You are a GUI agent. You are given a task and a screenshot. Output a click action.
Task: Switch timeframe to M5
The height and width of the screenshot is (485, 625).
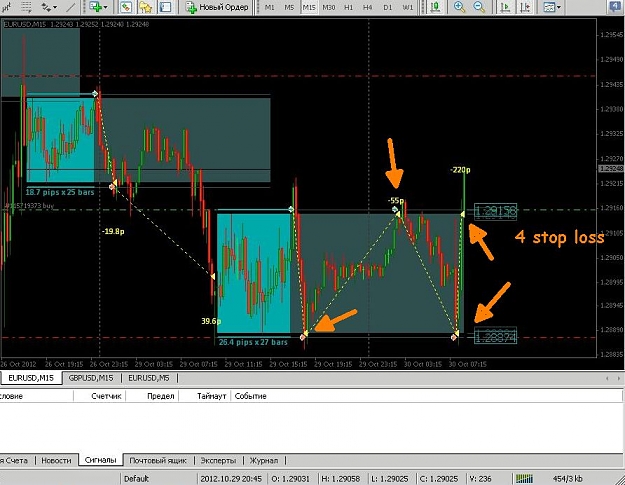[289, 7]
